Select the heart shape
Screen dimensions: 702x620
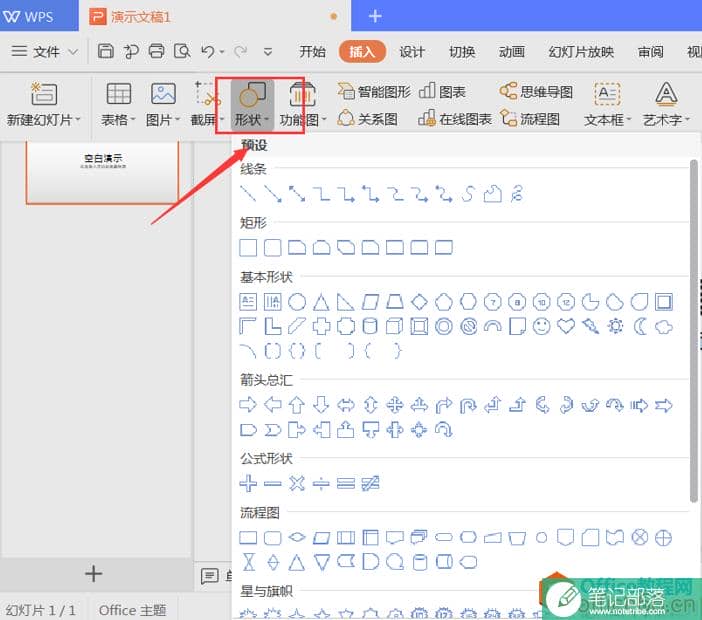(x=566, y=326)
